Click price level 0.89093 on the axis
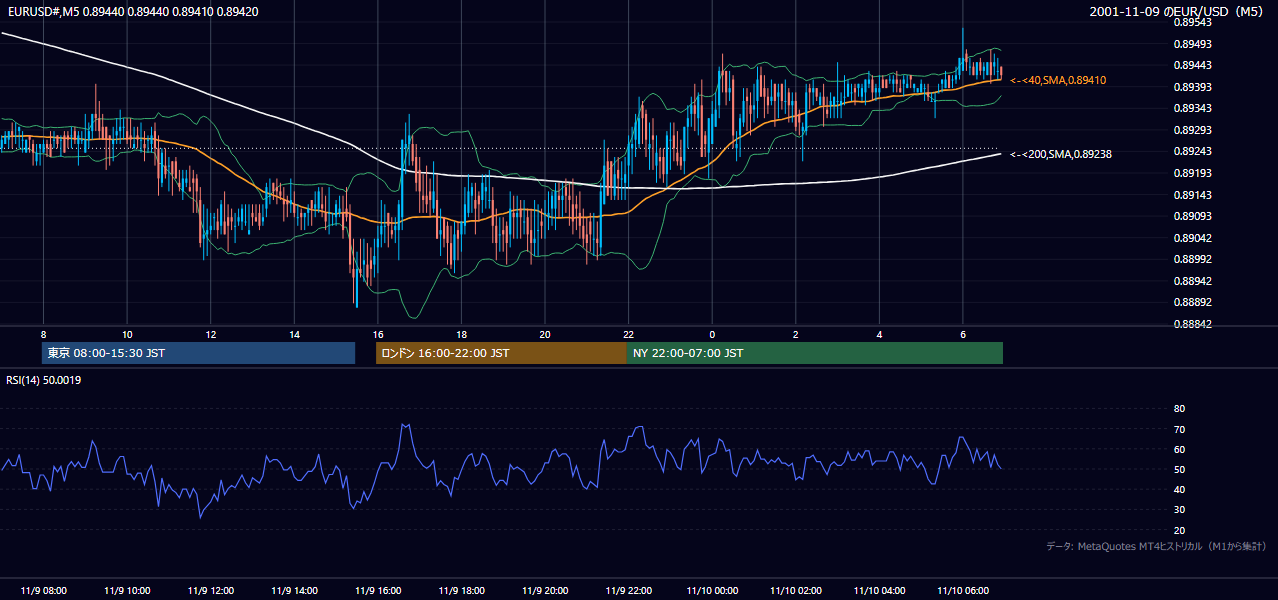 click(1194, 216)
